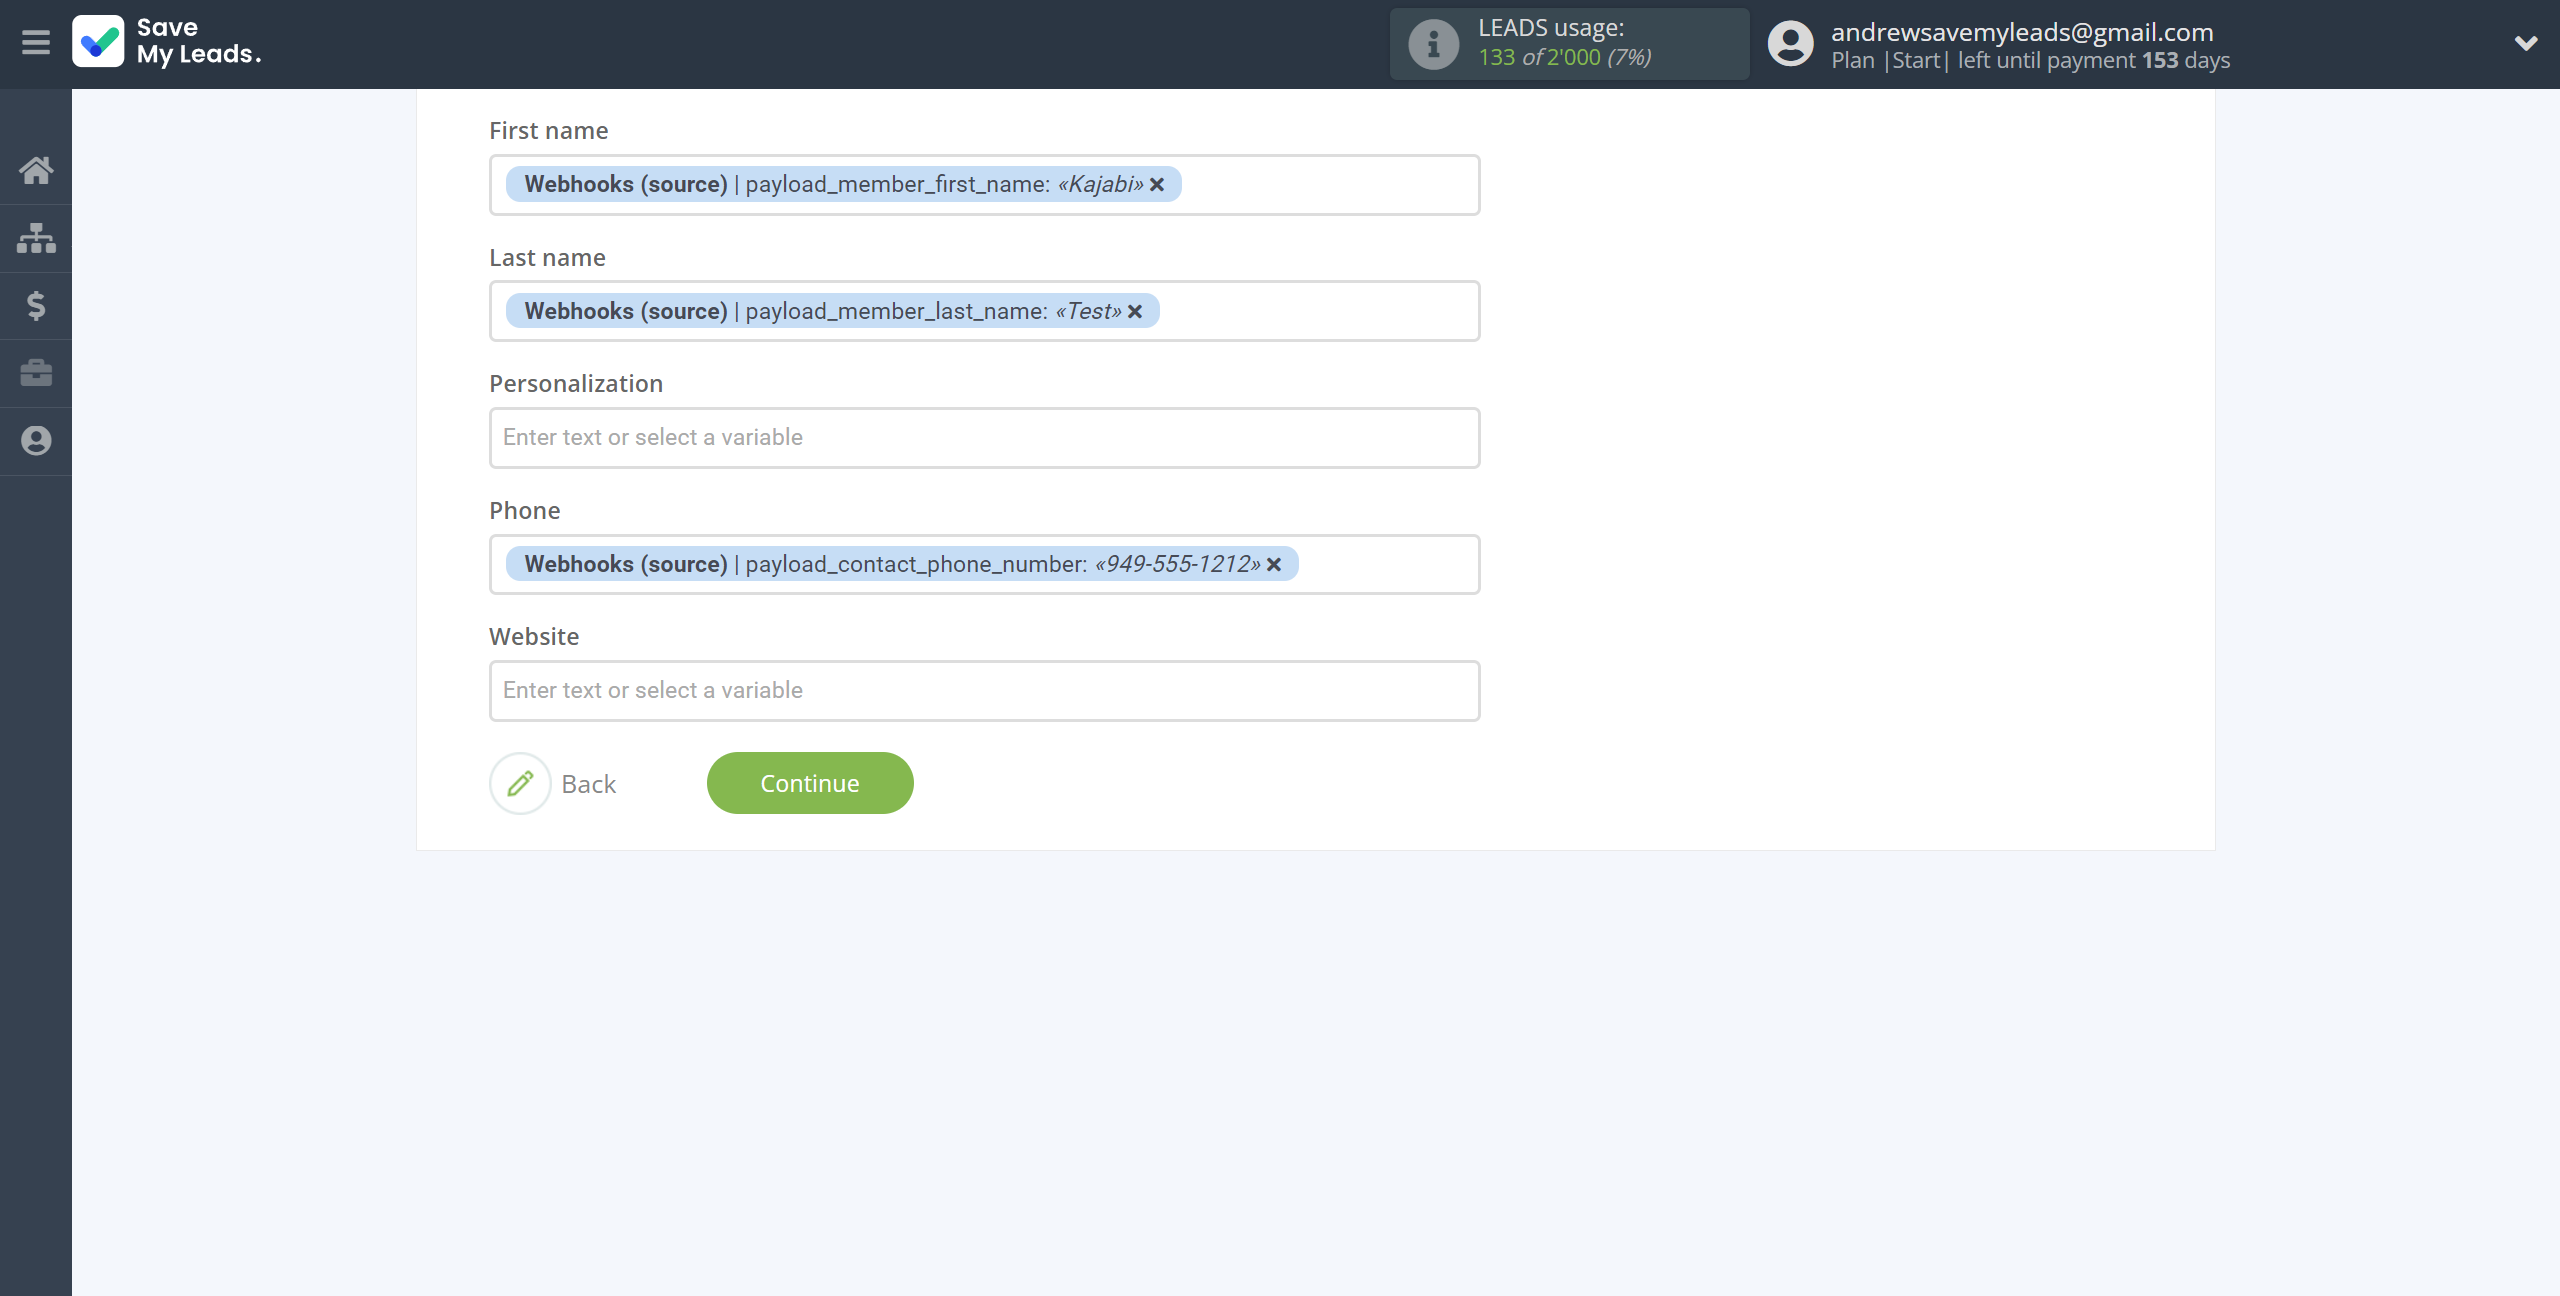Open the briefcase icon in sidebar

coord(36,373)
